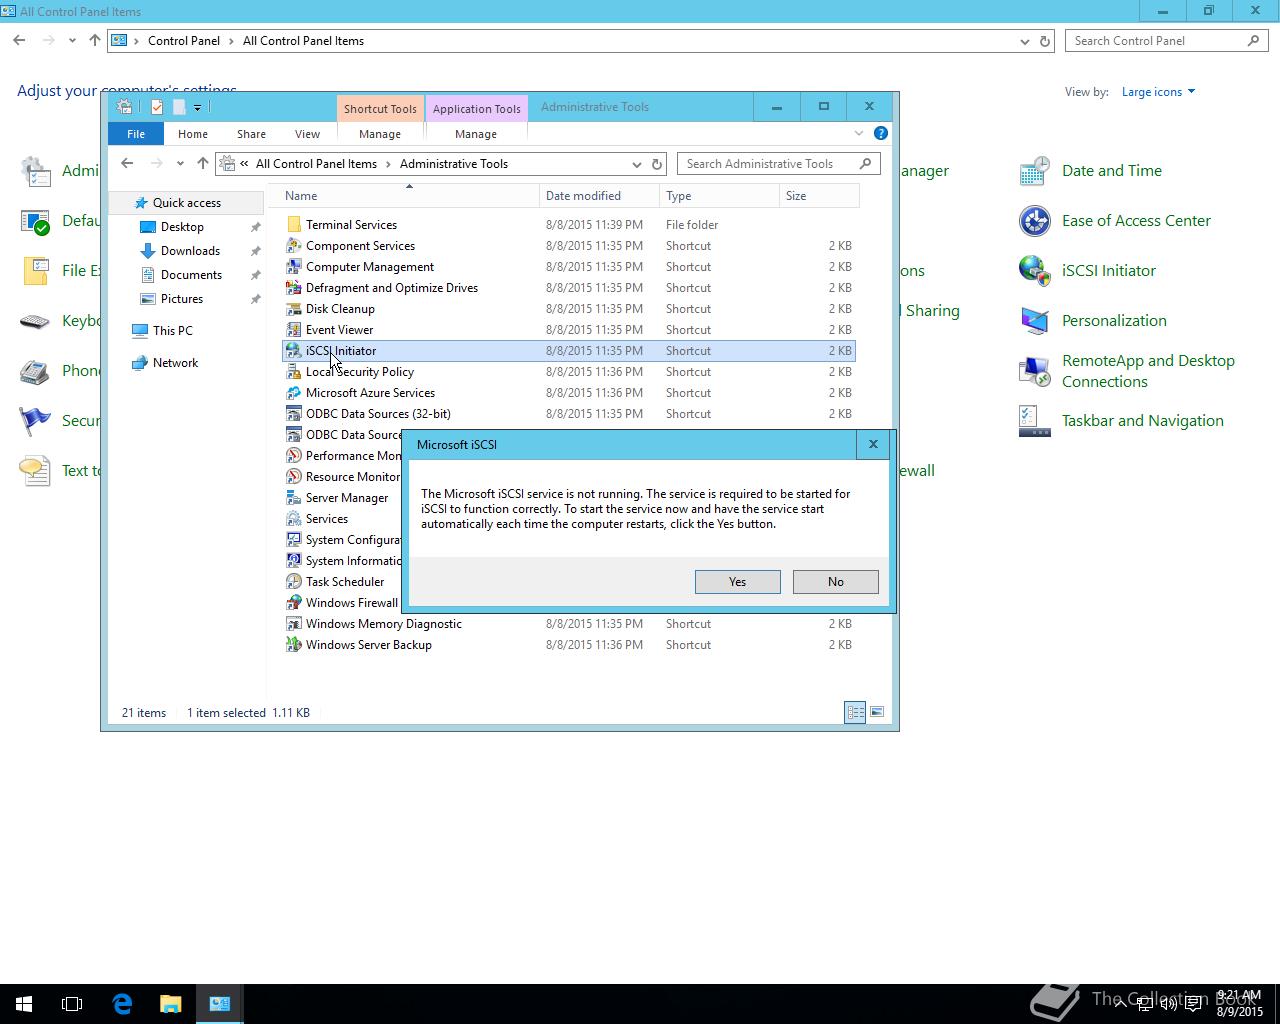Open Ease of Access Center link
The height and width of the screenshot is (1024, 1280).
pyautogui.click(x=1136, y=221)
